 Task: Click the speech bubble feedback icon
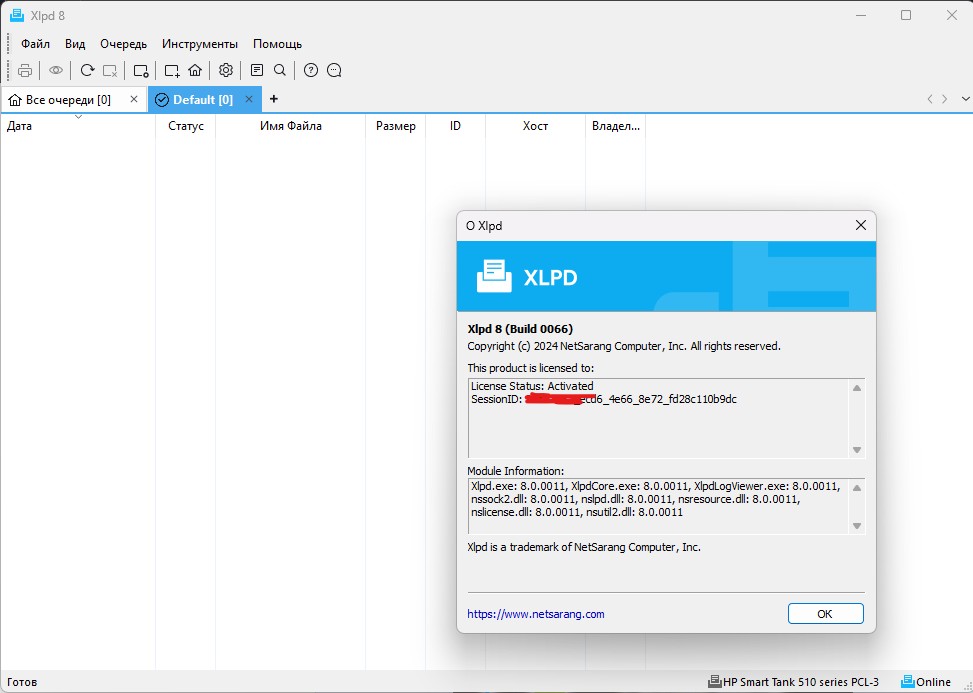pos(334,71)
